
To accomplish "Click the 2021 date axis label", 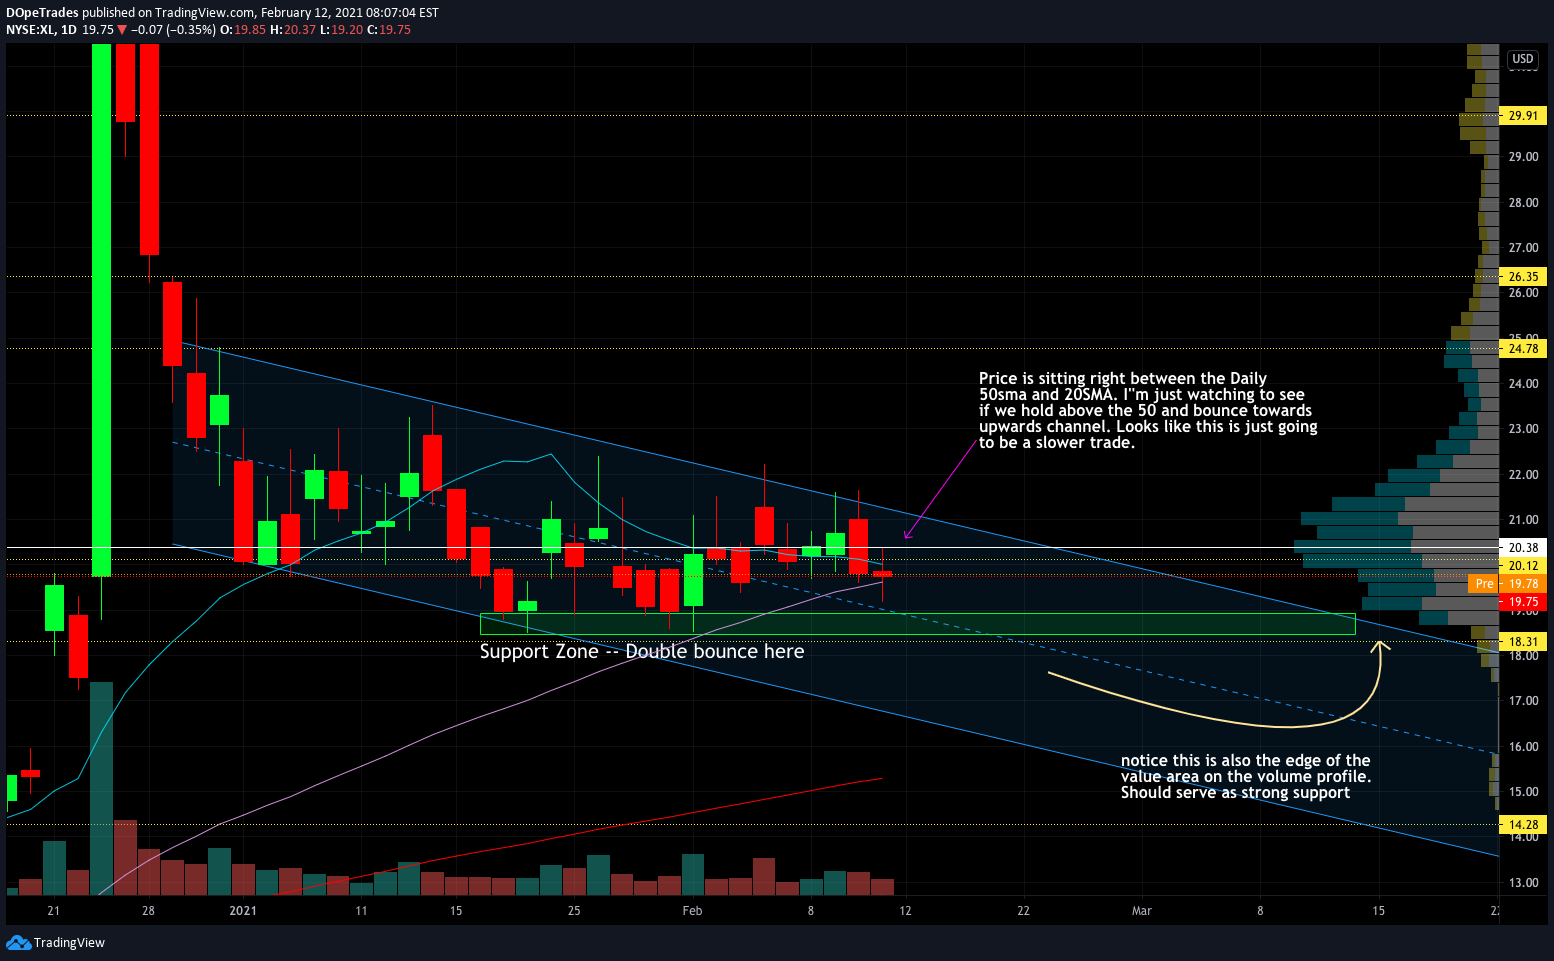I will click(243, 911).
